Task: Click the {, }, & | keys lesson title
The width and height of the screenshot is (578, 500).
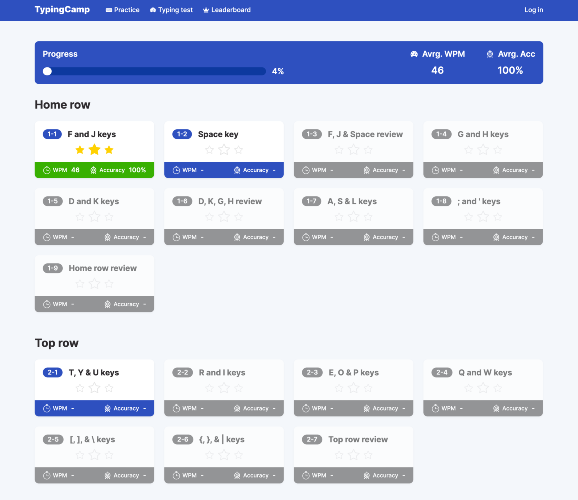Action: click(x=222, y=440)
